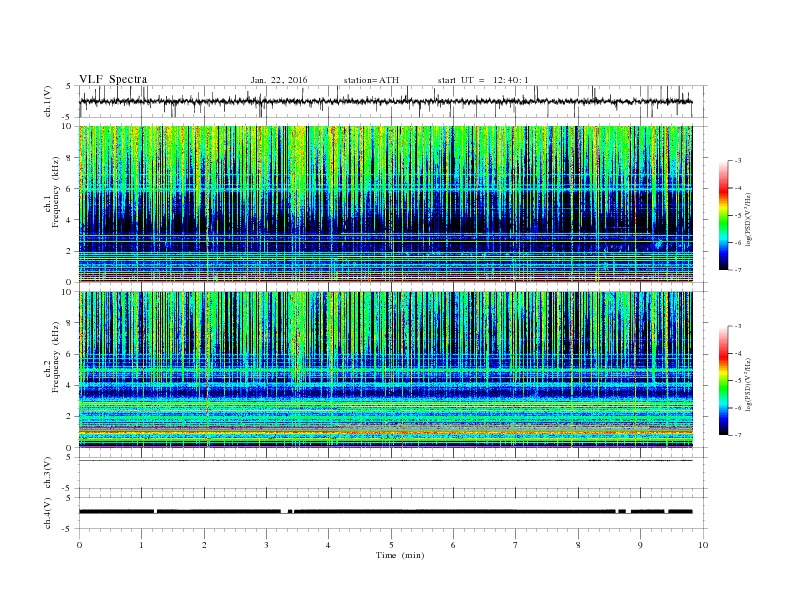
Task: Click the "6" tick on the time axis
Action: click(453, 545)
